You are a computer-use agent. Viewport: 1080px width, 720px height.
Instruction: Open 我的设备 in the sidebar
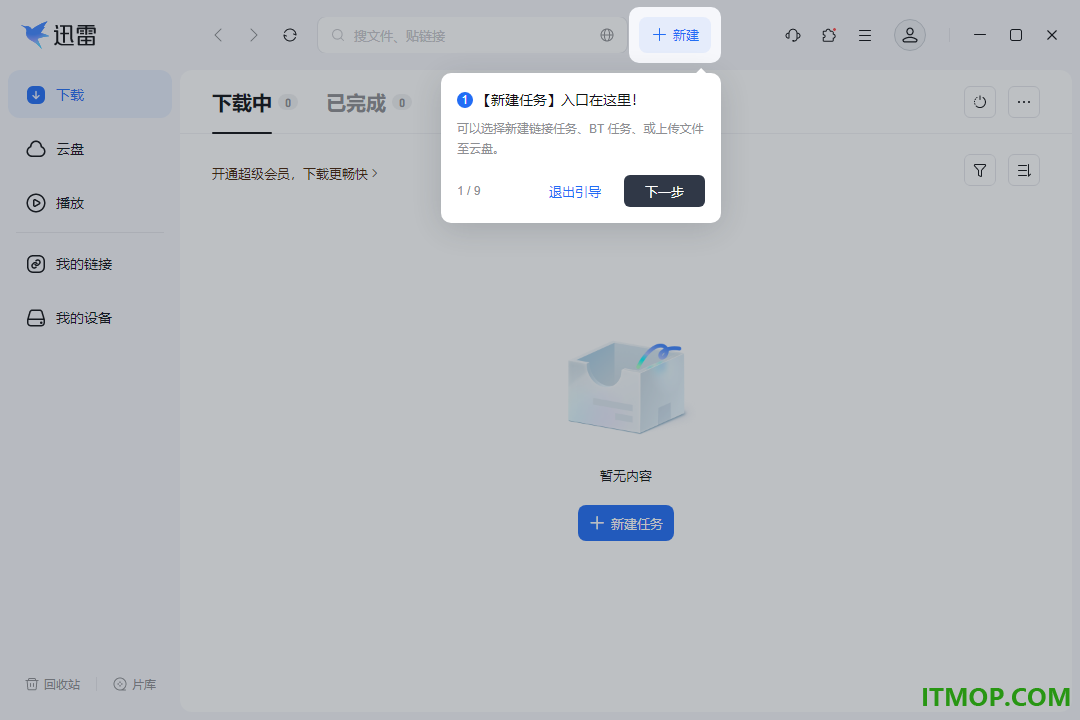tap(90, 318)
